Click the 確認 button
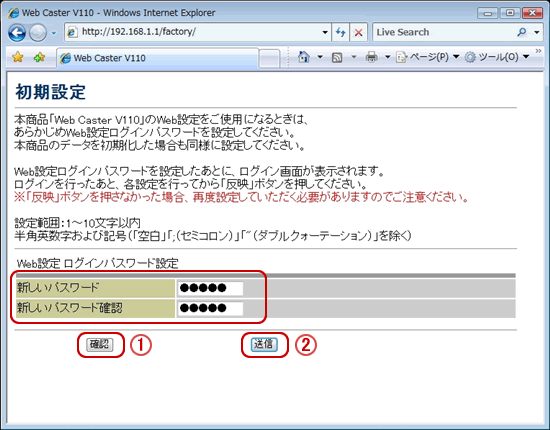Screen dimensions: 550x430 coord(100,344)
